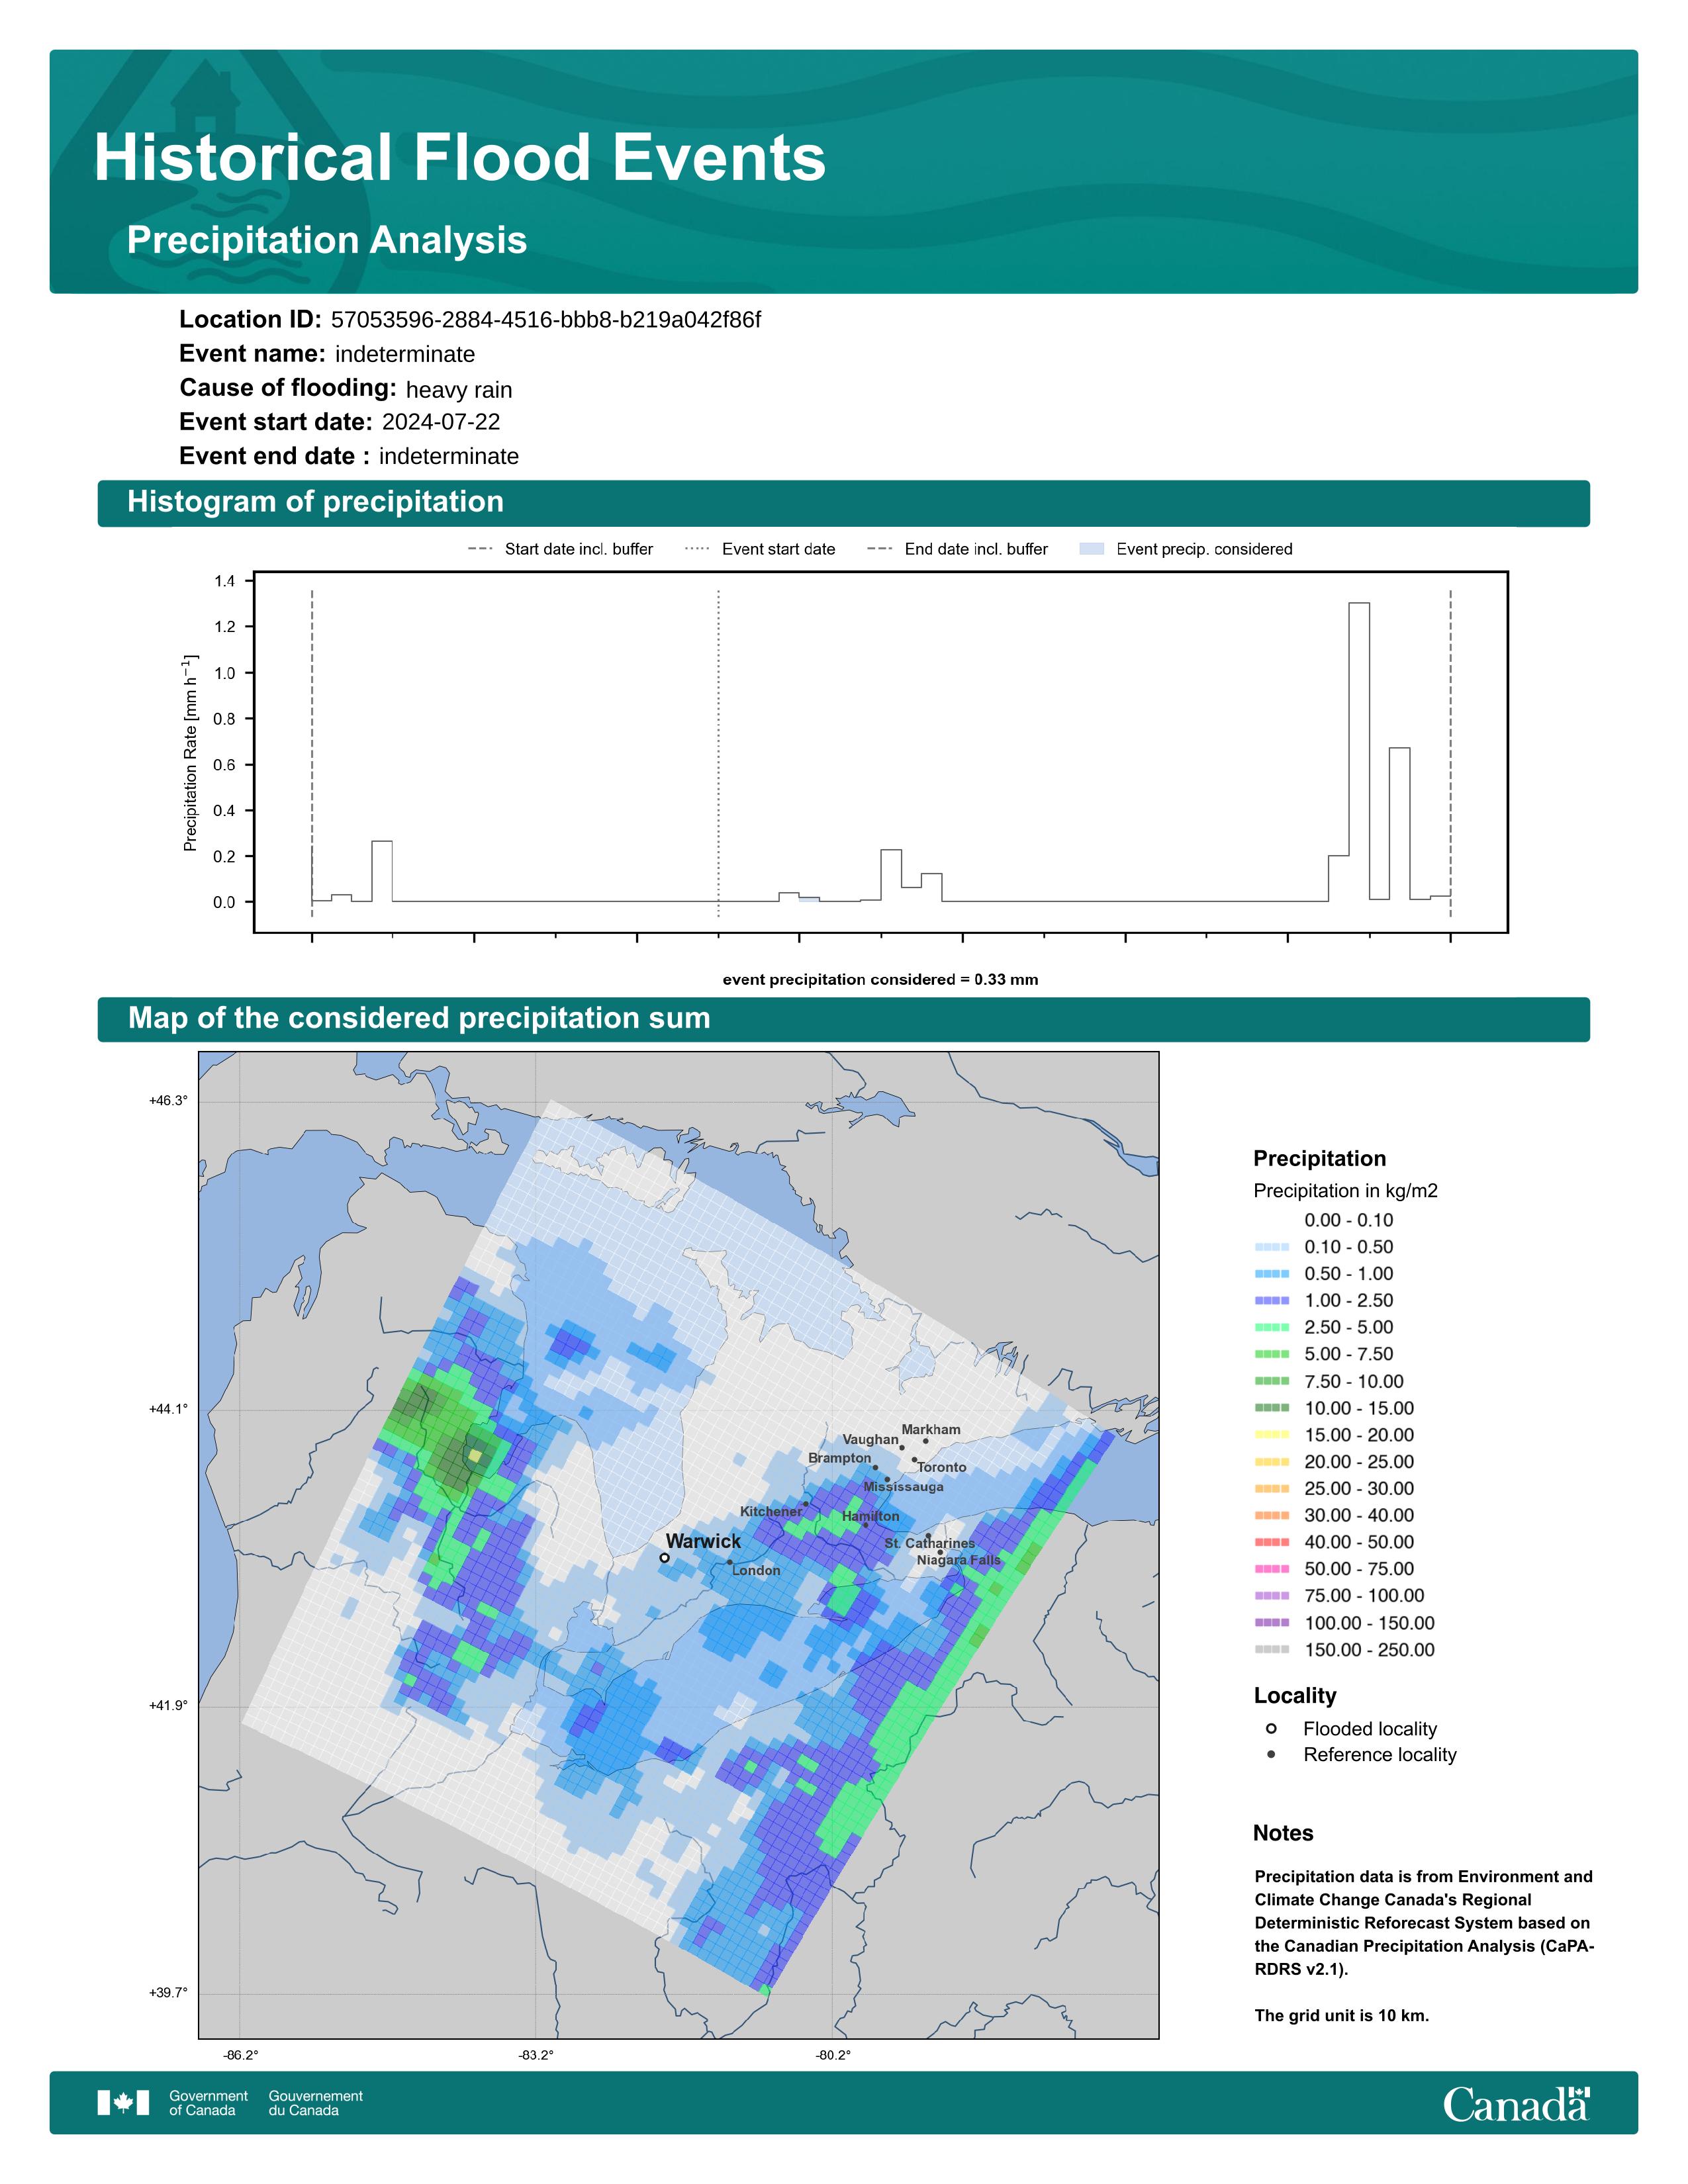Click the 5.00 - 7.50 legend swatch
The height and width of the screenshot is (2184, 1688).
(1272, 1355)
